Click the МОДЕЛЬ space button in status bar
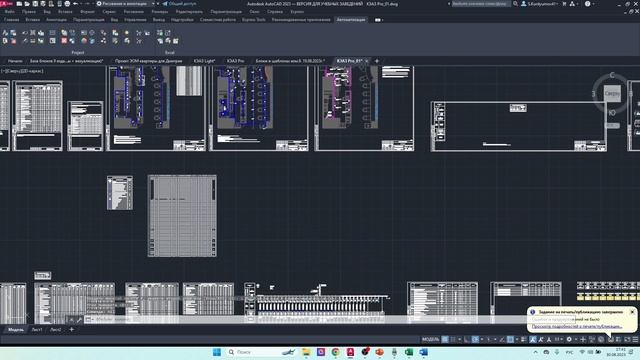 click(430, 339)
